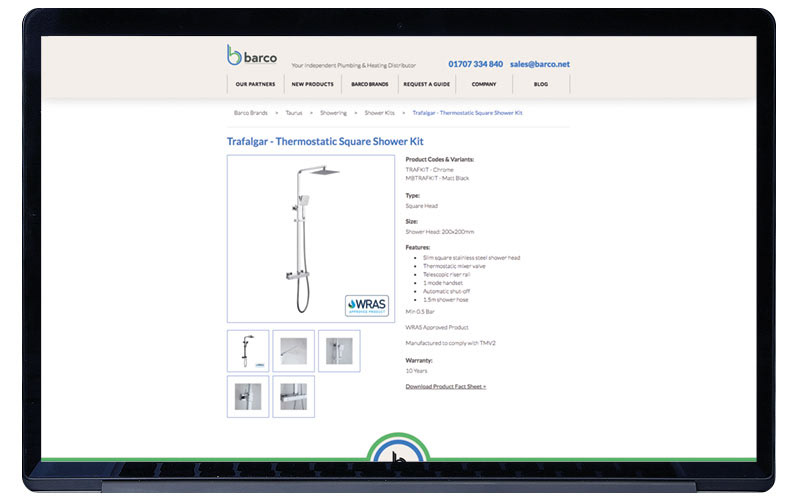Click the phone number 01707 334 840
Image resolution: width=800 pixels, height=500 pixels.
tap(476, 64)
